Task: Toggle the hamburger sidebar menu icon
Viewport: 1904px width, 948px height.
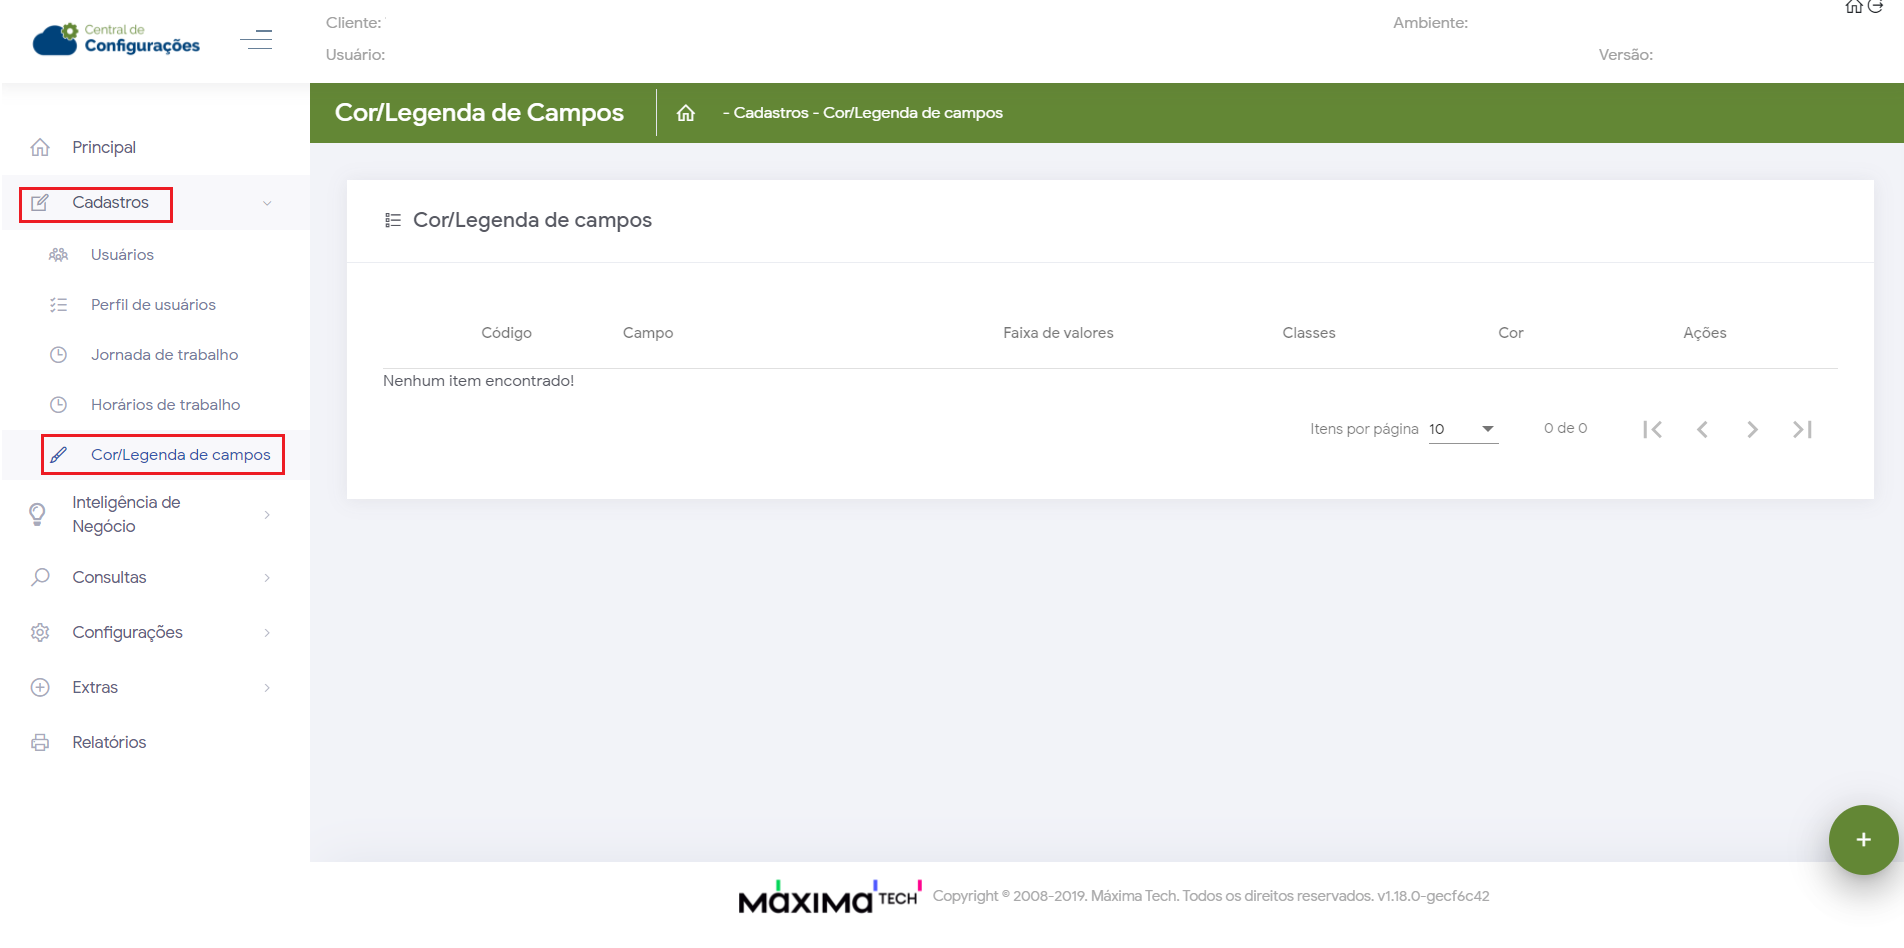Action: (256, 40)
